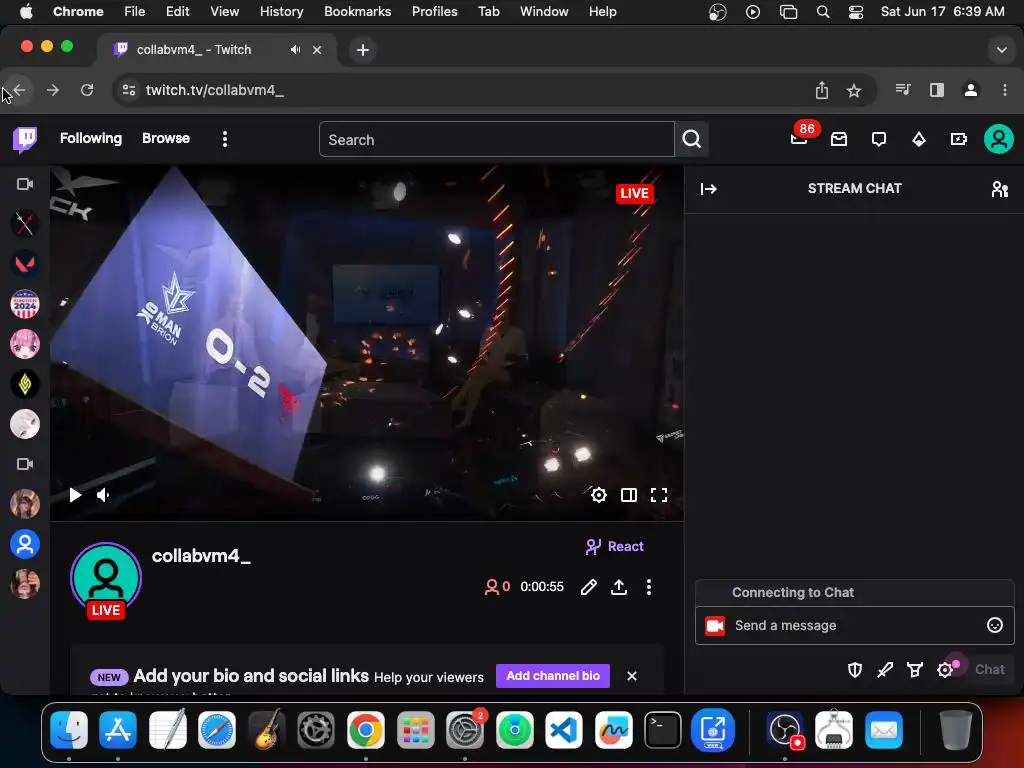Click the Add channel bio button
Viewport: 1024px width, 768px height.
[x=553, y=676]
